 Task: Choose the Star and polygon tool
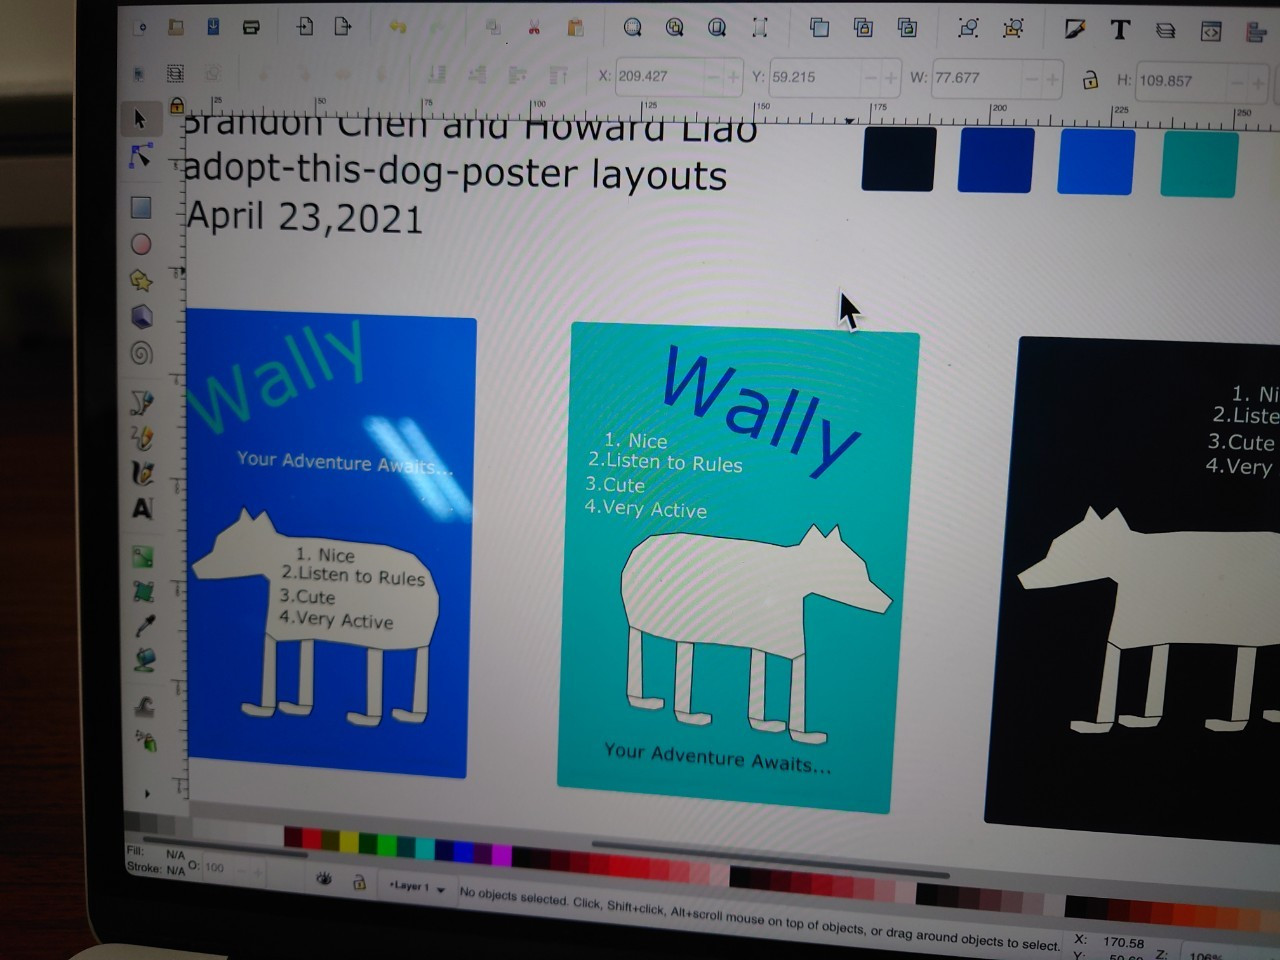point(141,280)
